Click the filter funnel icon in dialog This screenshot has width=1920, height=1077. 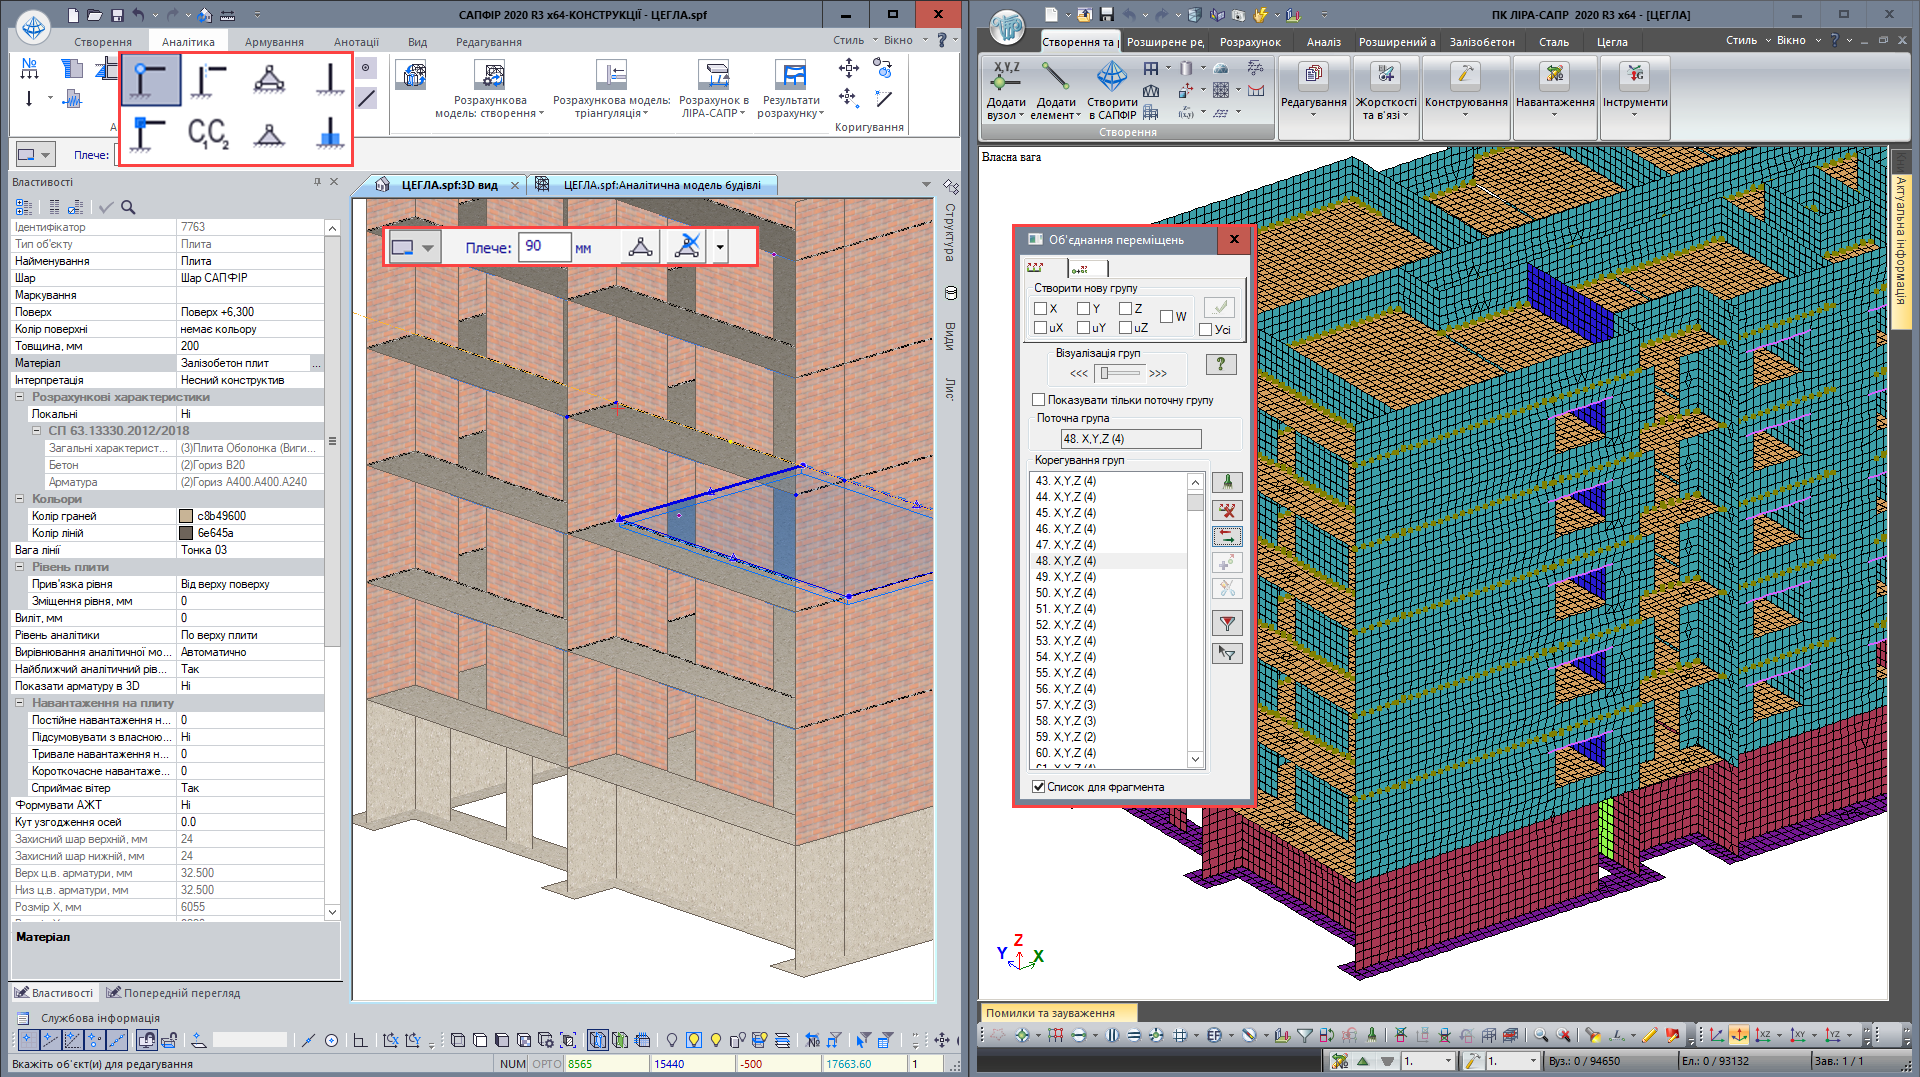pos(1227,624)
